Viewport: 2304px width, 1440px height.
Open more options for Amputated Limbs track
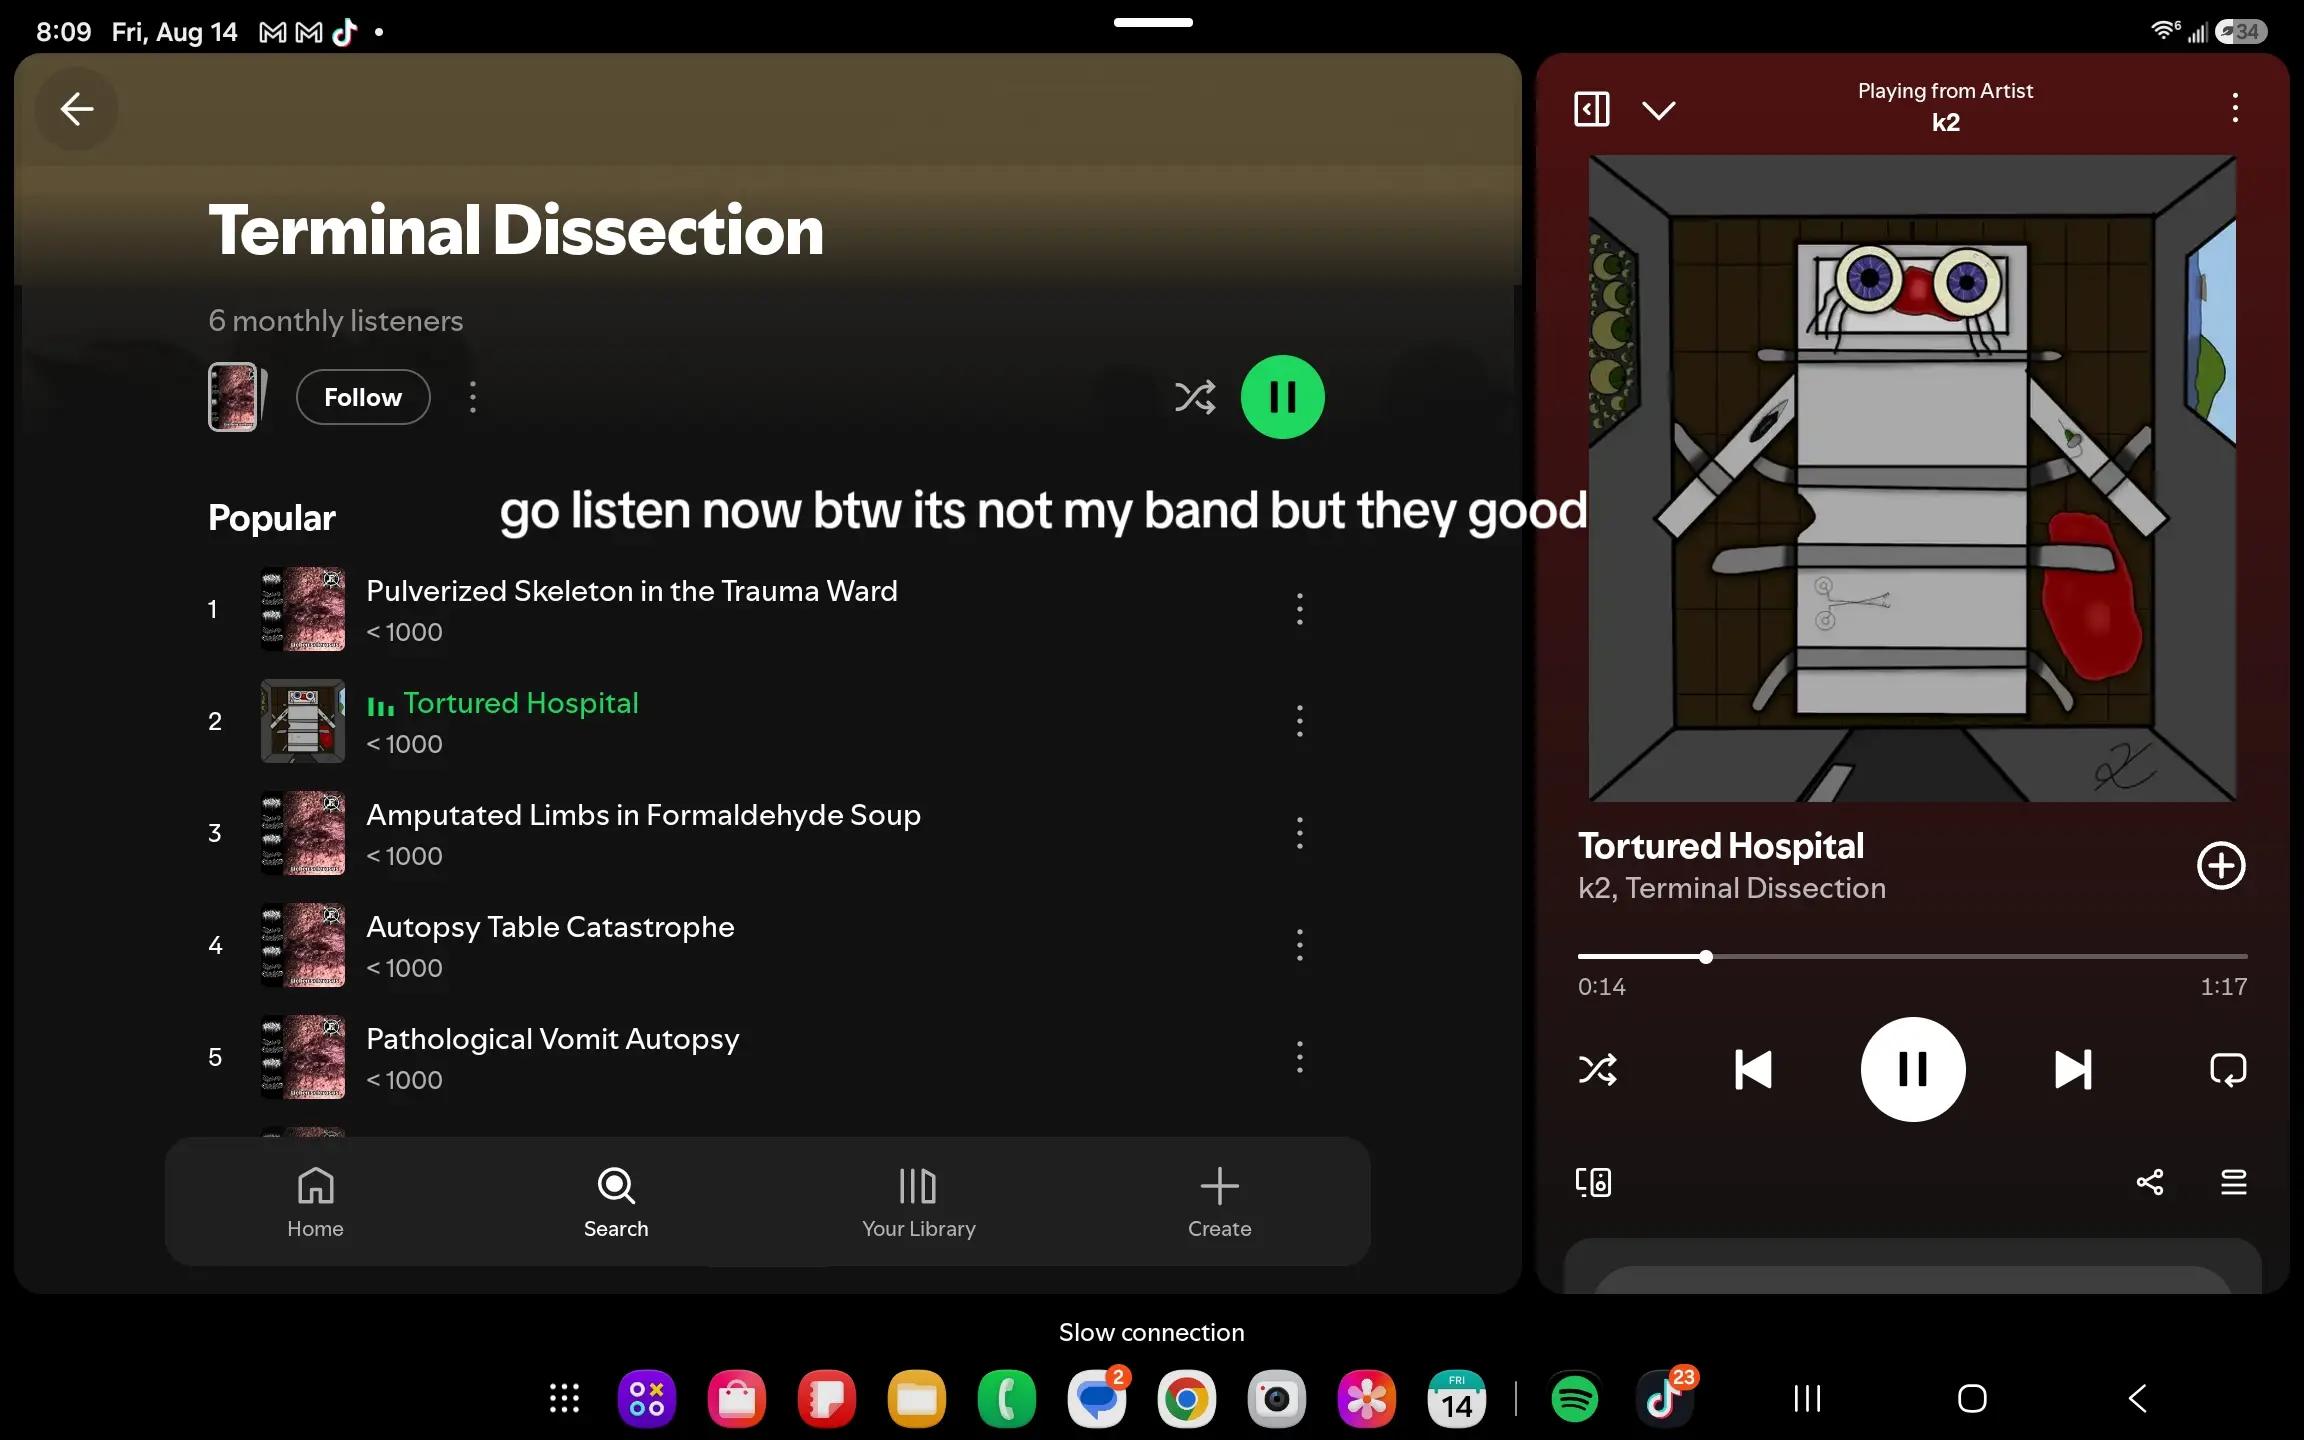pyautogui.click(x=1300, y=833)
